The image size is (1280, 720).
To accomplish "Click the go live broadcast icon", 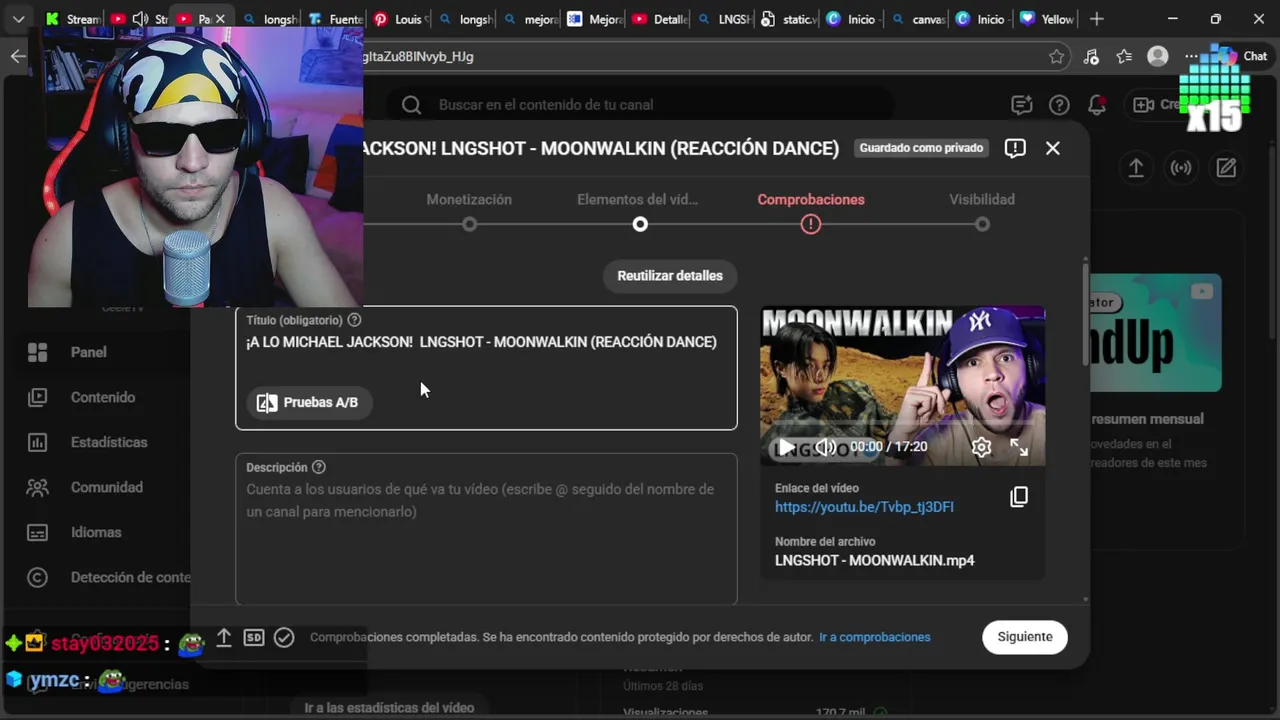I will pos(1181,168).
